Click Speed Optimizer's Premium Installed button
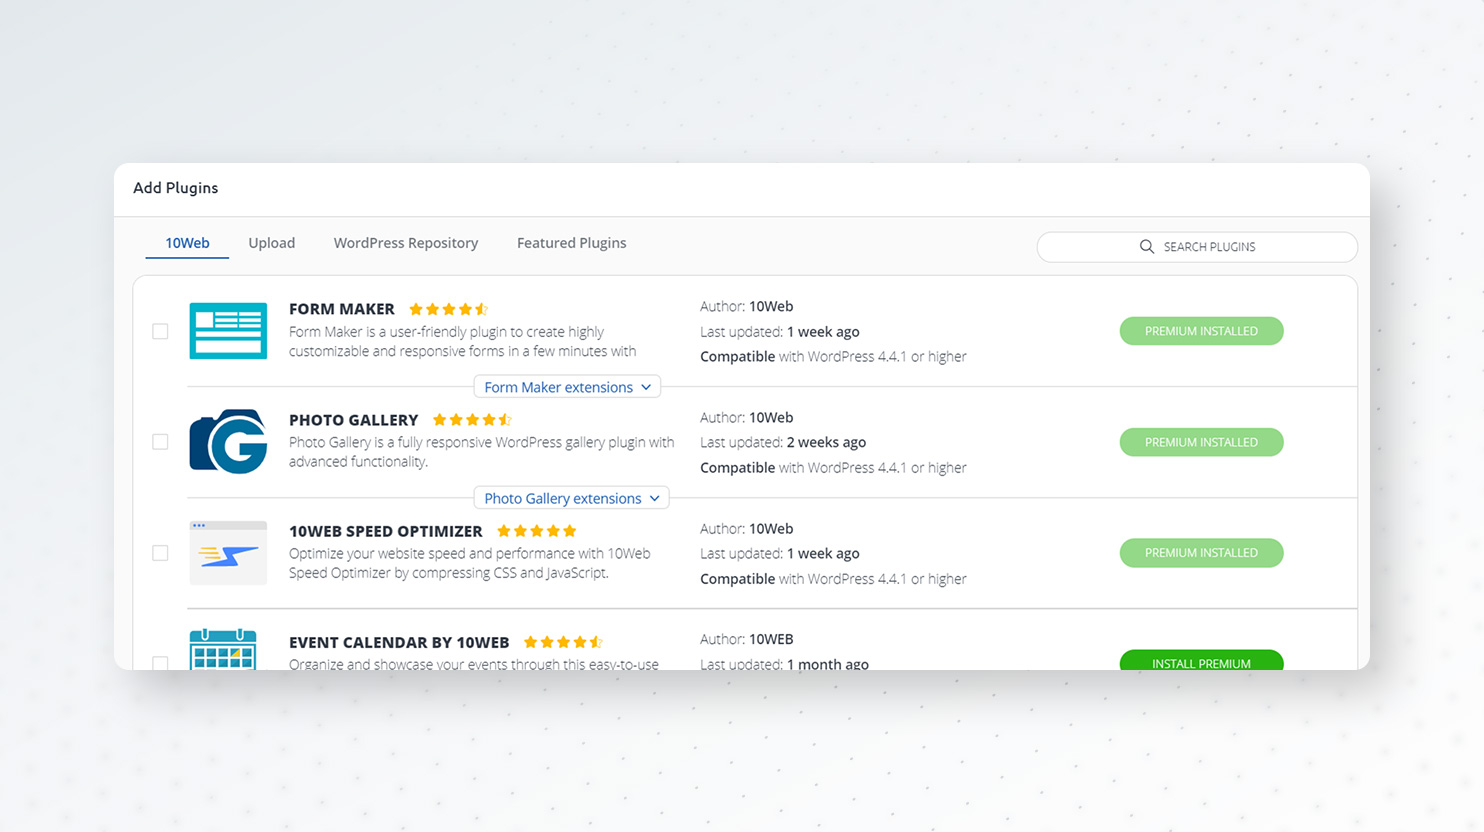The width and height of the screenshot is (1484, 832). pyautogui.click(x=1201, y=553)
